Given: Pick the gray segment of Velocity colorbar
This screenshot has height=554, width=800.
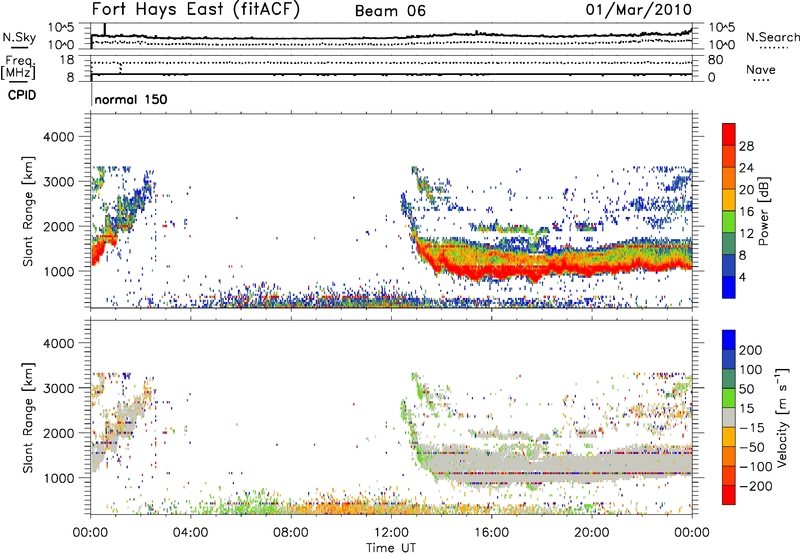Looking at the screenshot, I should (729, 418).
